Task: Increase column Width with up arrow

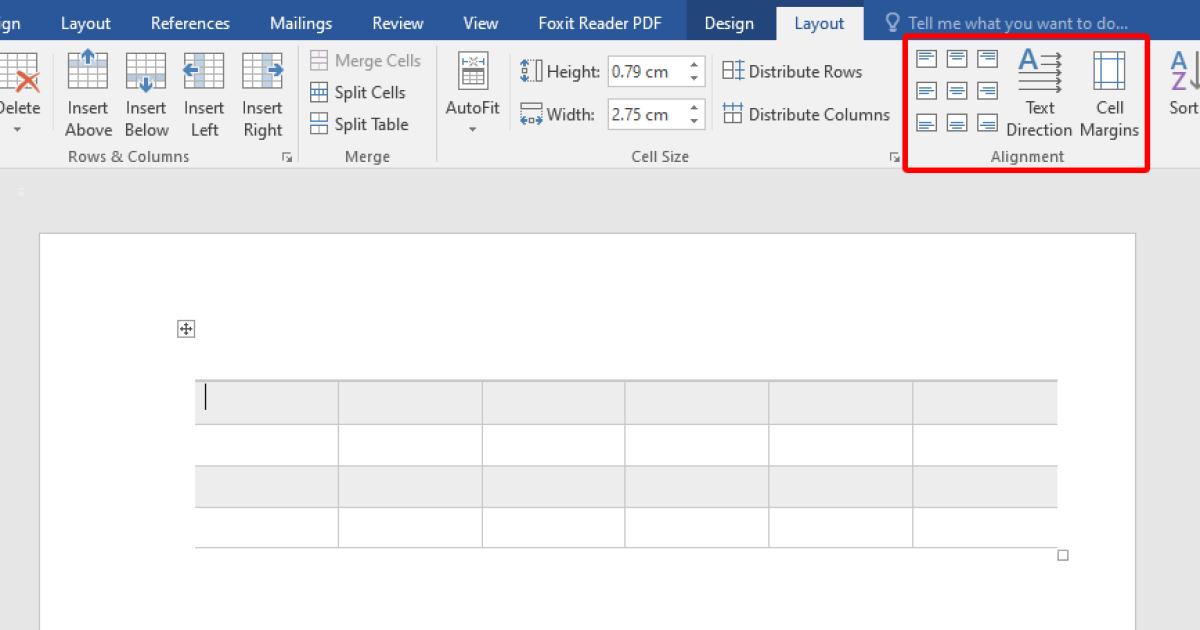Action: [694, 107]
